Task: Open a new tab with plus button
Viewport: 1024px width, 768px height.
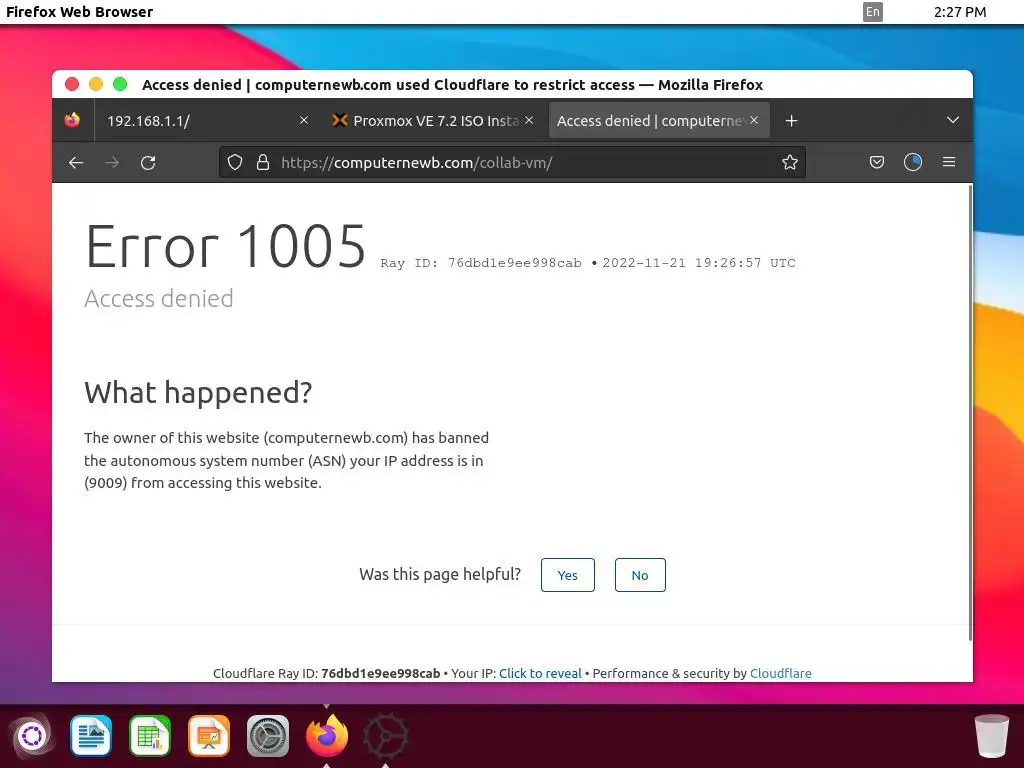Action: [x=791, y=121]
